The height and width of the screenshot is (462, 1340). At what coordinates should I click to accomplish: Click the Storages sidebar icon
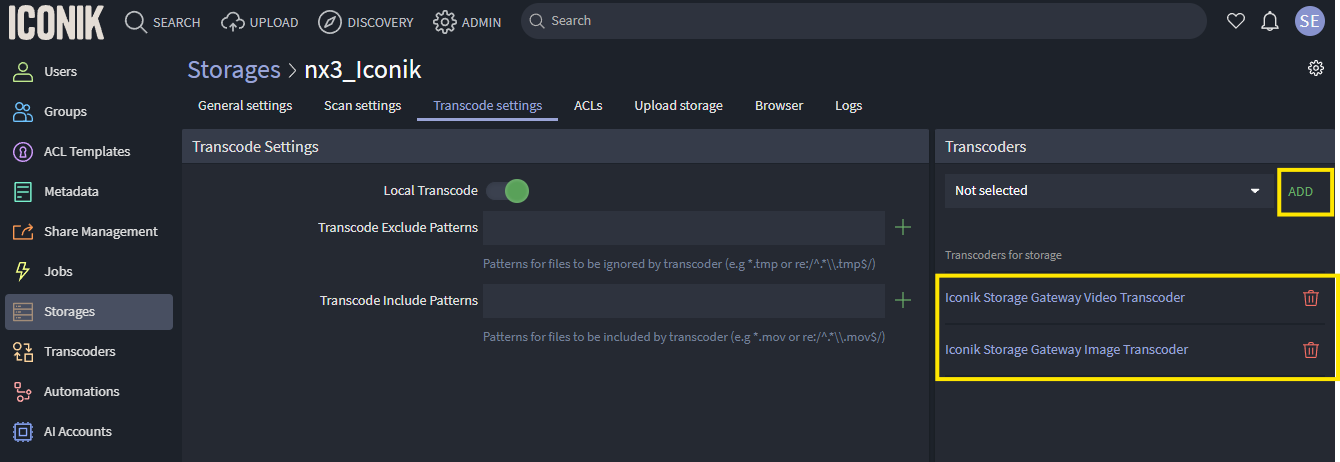pyautogui.click(x=22, y=311)
